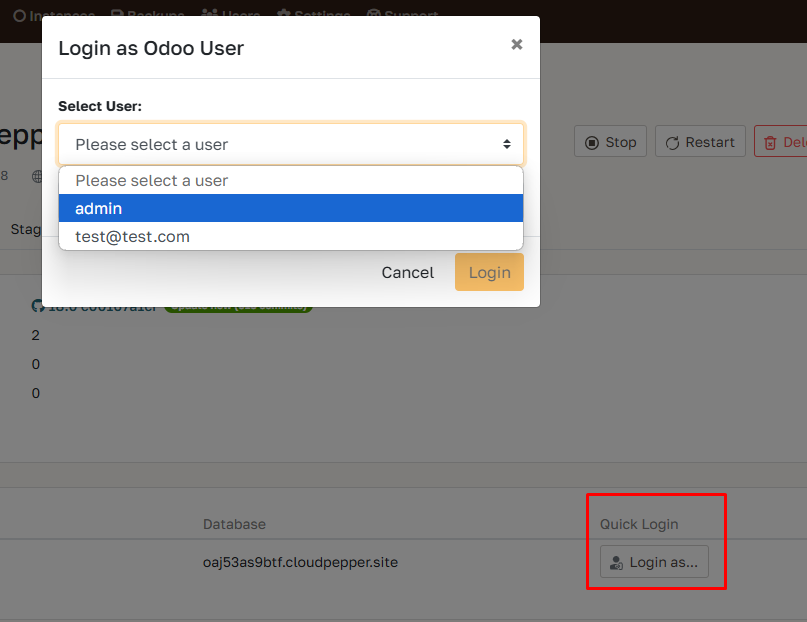
Task: Click the globe icon near the instance name
Action: tap(37, 176)
